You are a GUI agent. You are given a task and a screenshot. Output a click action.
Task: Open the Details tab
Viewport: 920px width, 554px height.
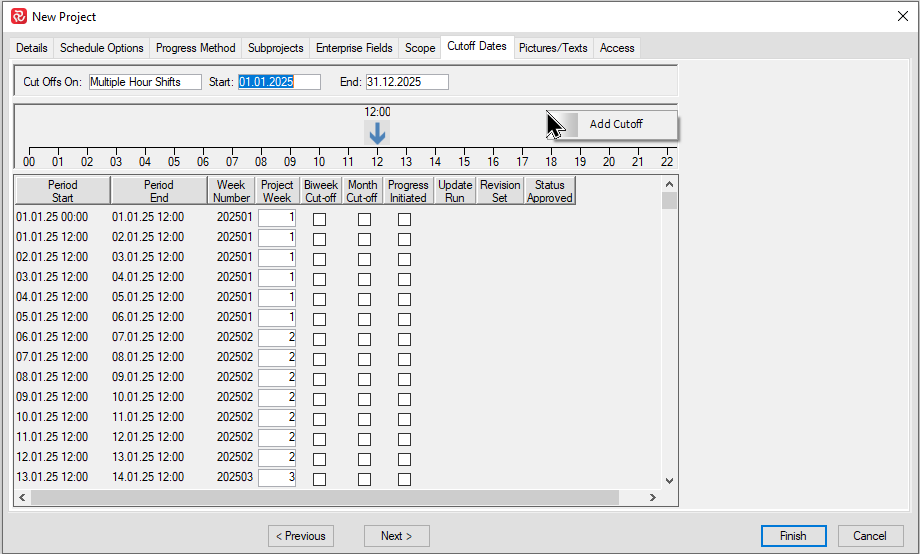point(32,48)
